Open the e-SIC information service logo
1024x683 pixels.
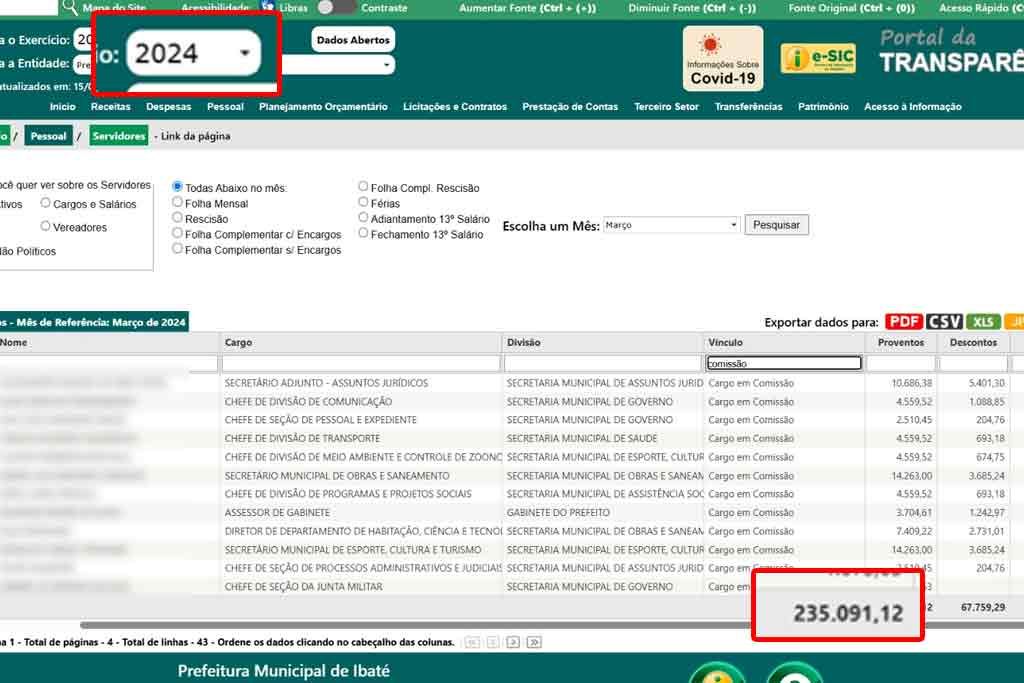[818, 58]
